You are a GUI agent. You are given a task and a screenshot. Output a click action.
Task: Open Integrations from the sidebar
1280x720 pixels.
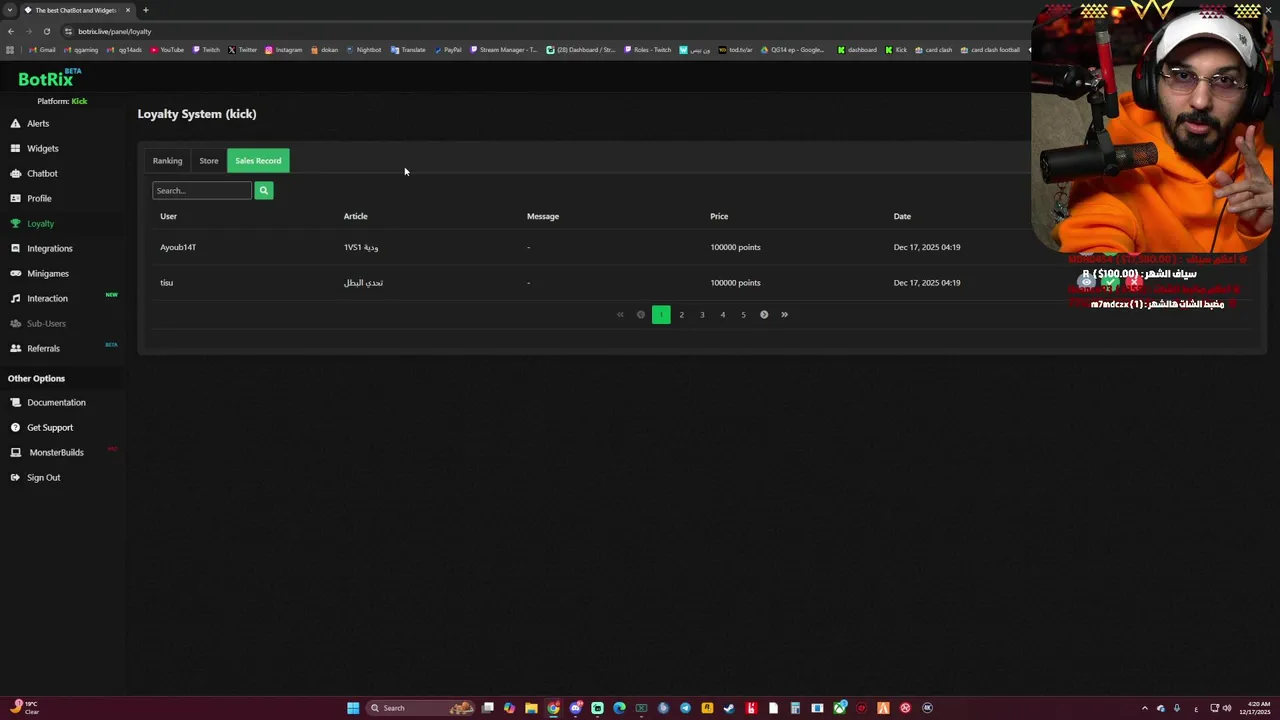pyautogui.click(x=49, y=248)
